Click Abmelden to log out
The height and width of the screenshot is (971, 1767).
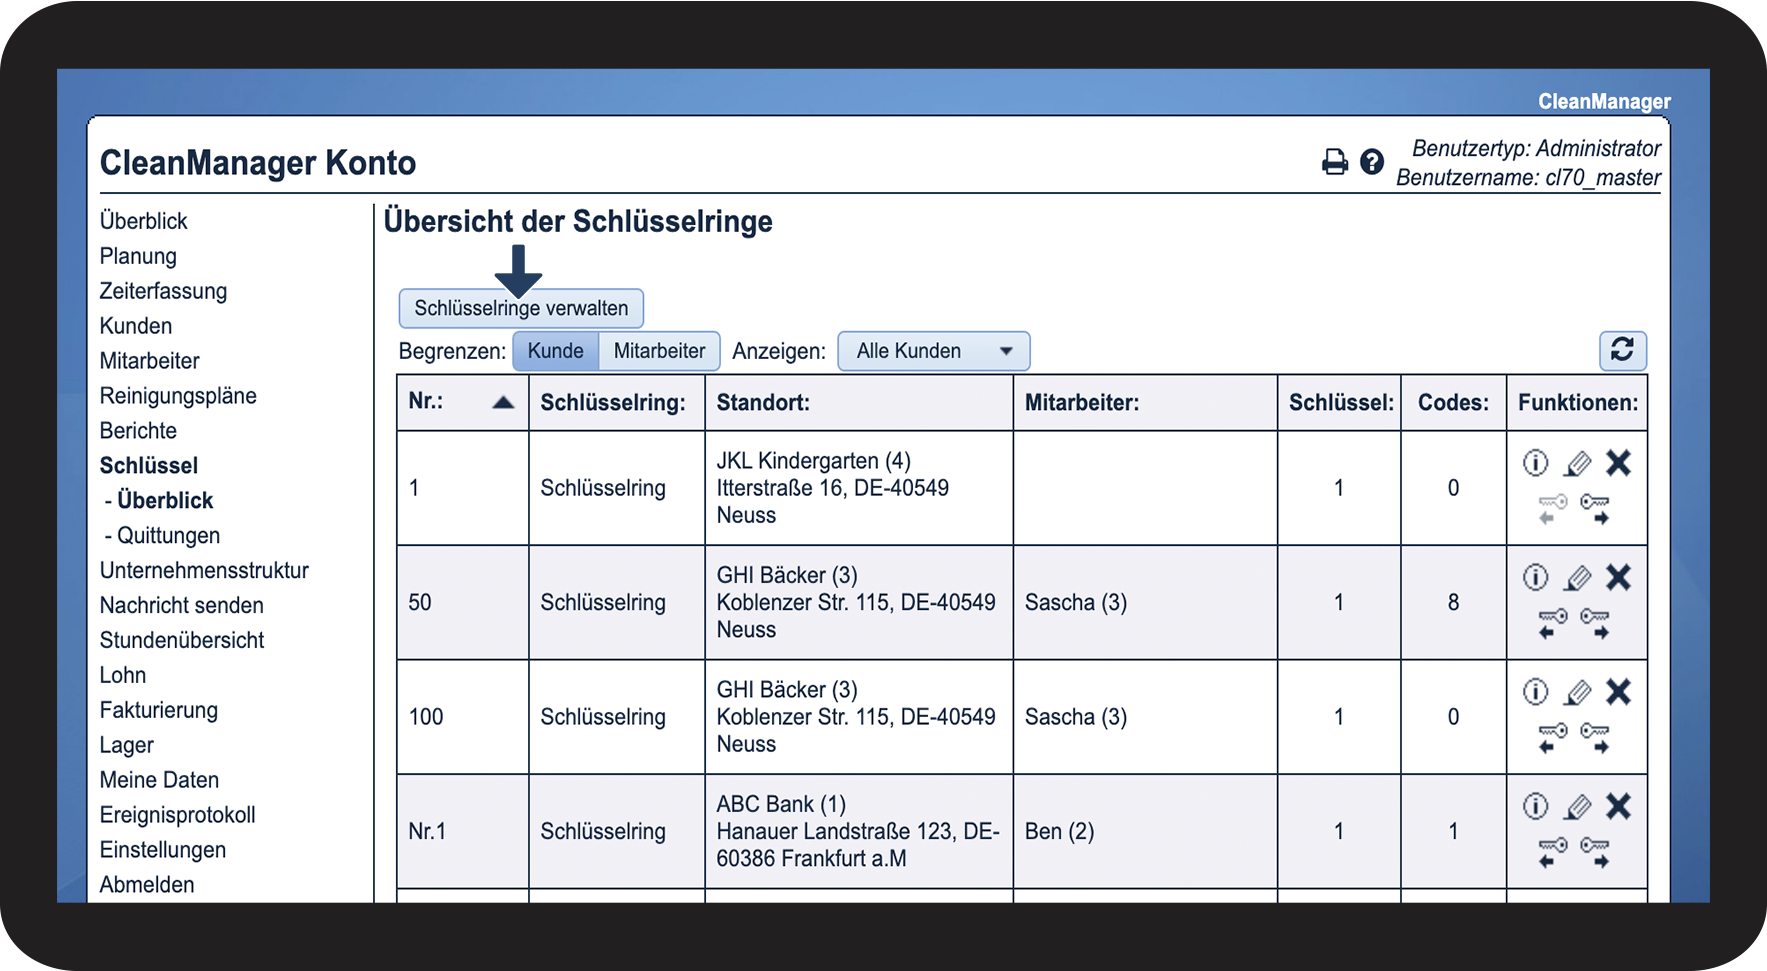tap(147, 885)
